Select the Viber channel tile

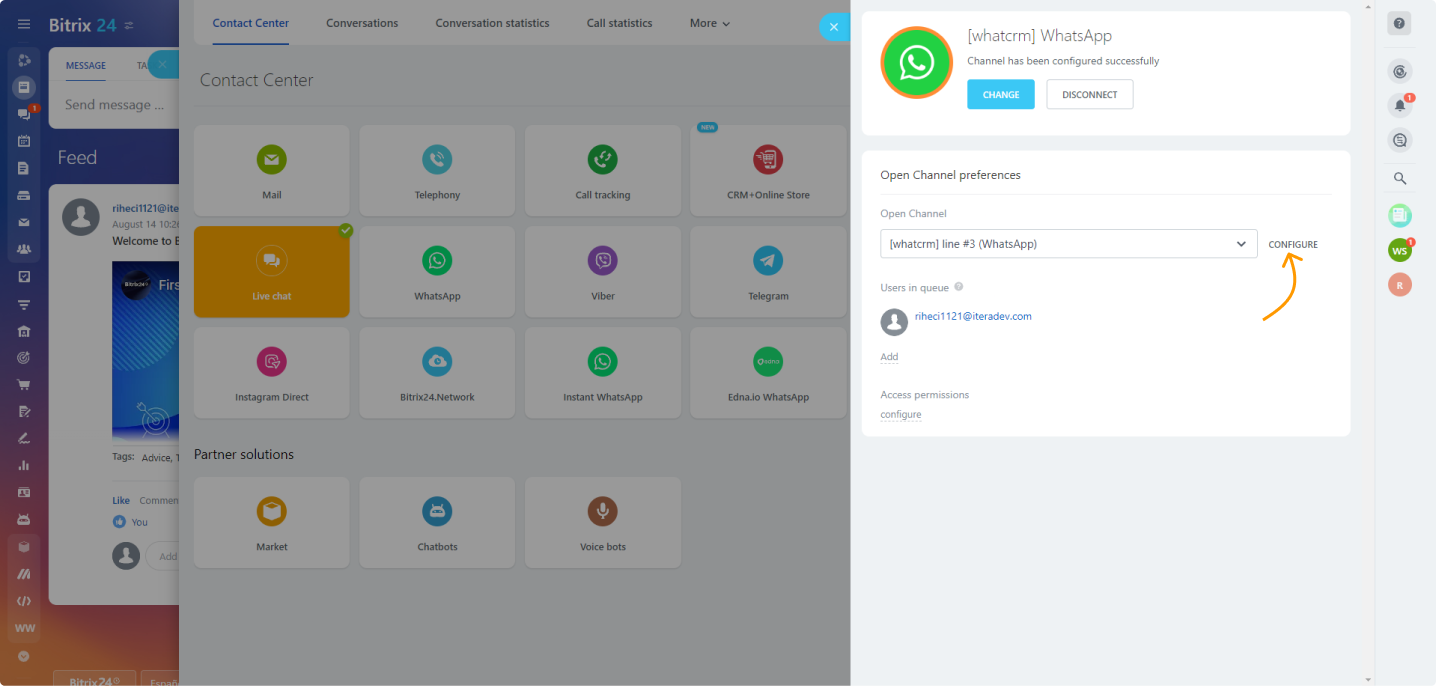[602, 271]
